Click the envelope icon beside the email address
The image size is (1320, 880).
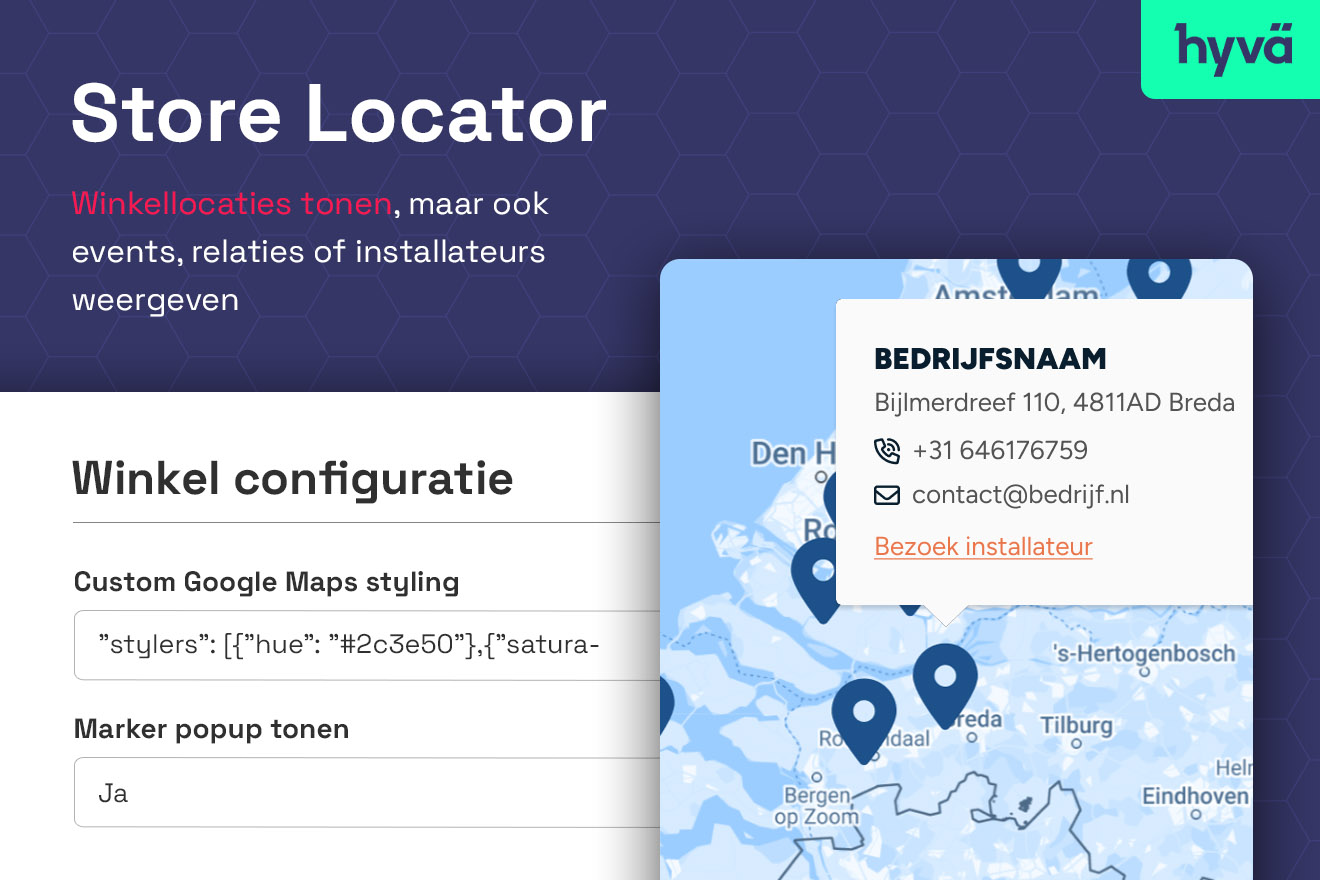886,494
